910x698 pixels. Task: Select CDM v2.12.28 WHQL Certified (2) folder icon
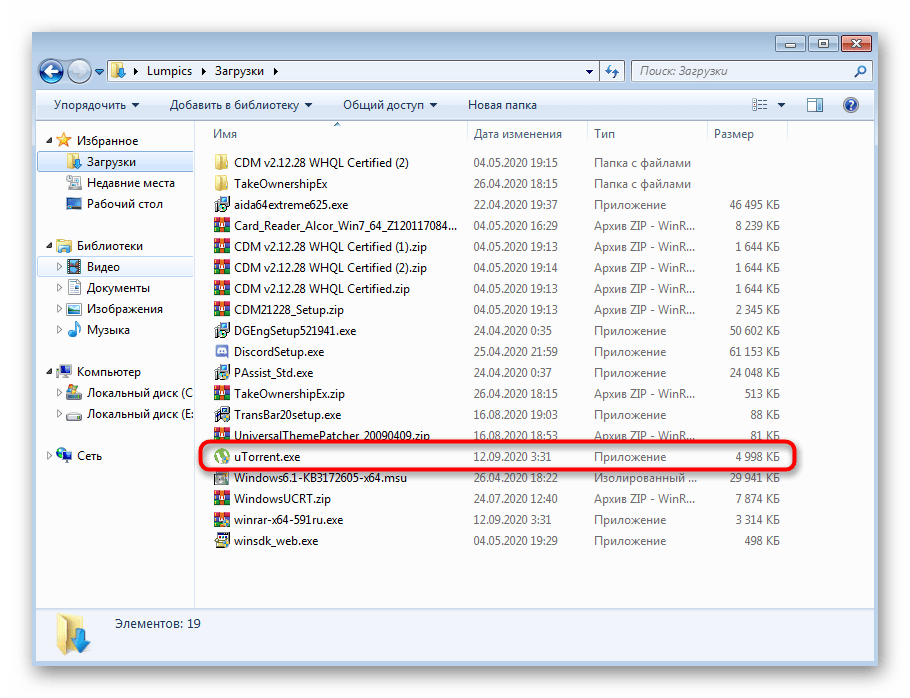coord(221,162)
